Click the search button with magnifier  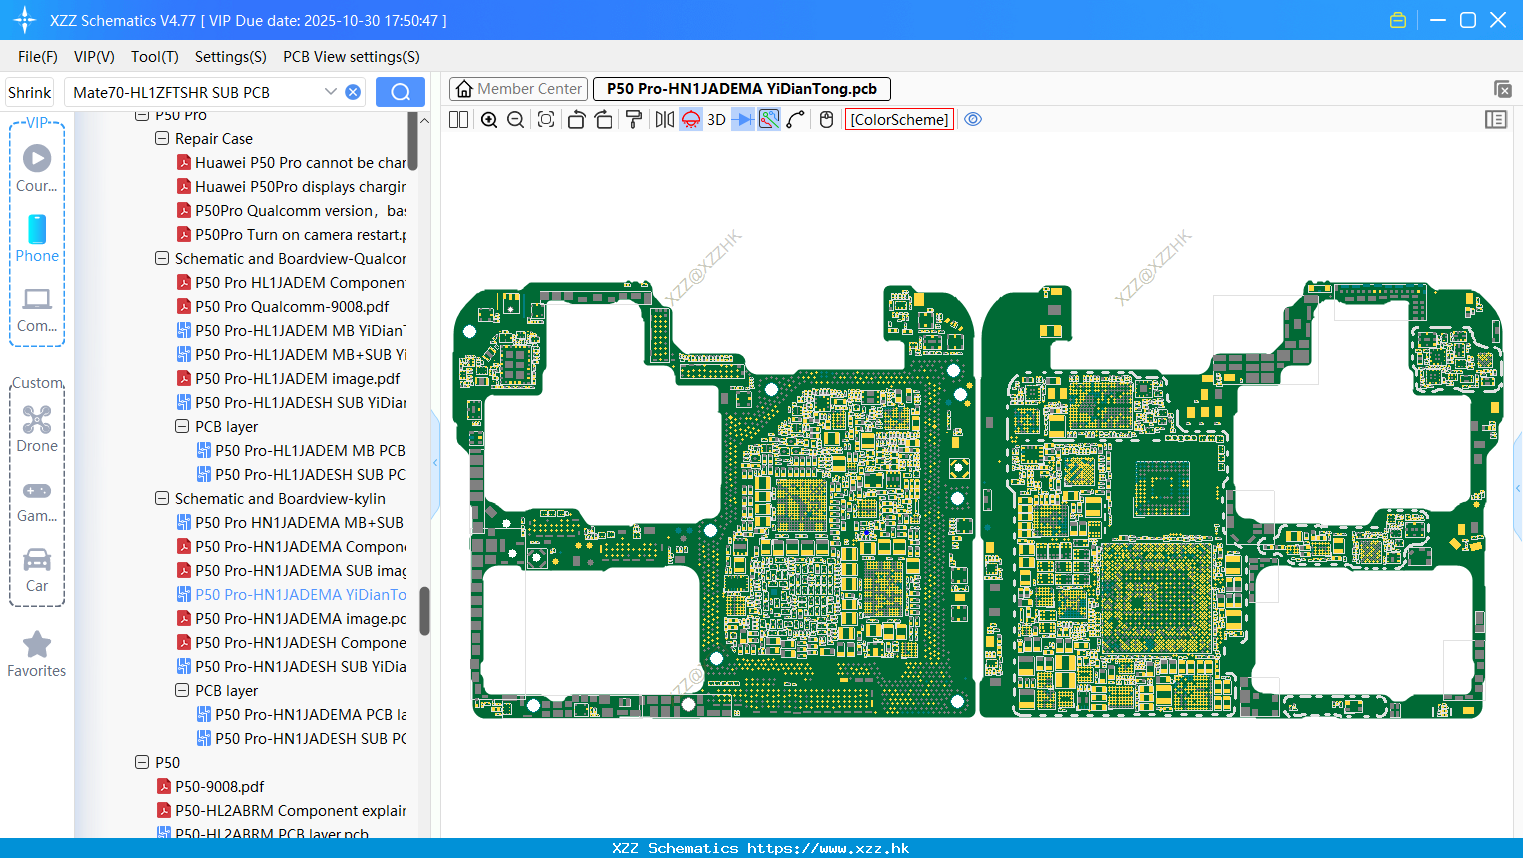pyautogui.click(x=400, y=92)
